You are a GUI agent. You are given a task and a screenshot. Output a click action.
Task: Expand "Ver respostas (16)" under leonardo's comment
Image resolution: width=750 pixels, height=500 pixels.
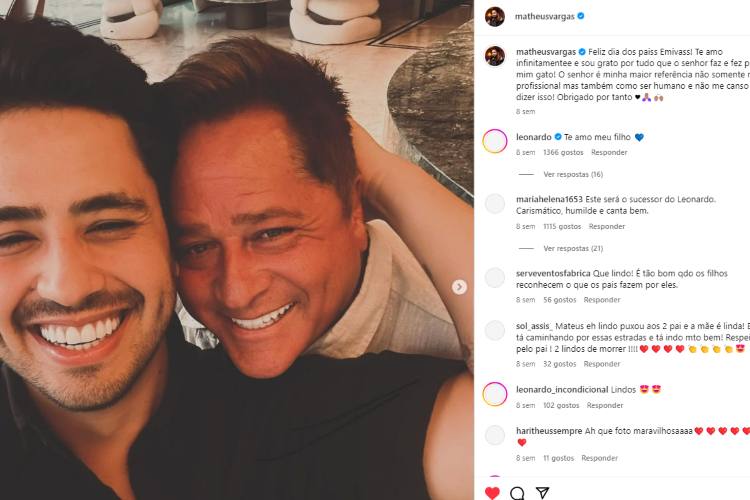573,174
